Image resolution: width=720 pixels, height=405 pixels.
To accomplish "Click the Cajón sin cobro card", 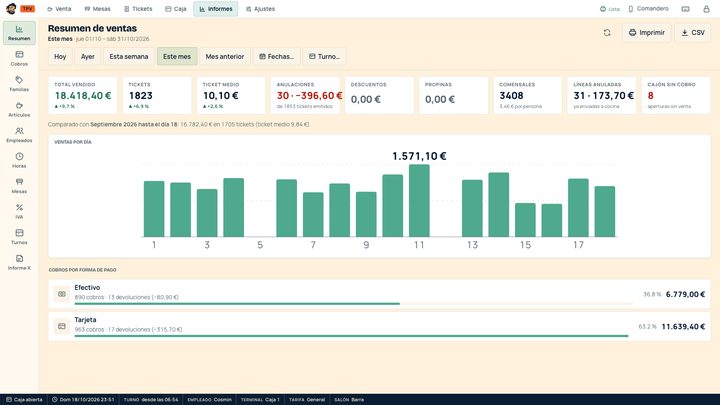I will coord(676,95).
